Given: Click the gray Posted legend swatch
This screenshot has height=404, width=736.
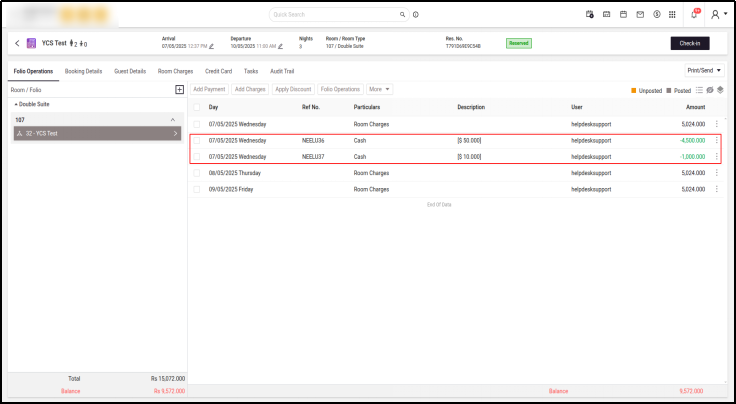Looking at the screenshot, I should pos(669,91).
